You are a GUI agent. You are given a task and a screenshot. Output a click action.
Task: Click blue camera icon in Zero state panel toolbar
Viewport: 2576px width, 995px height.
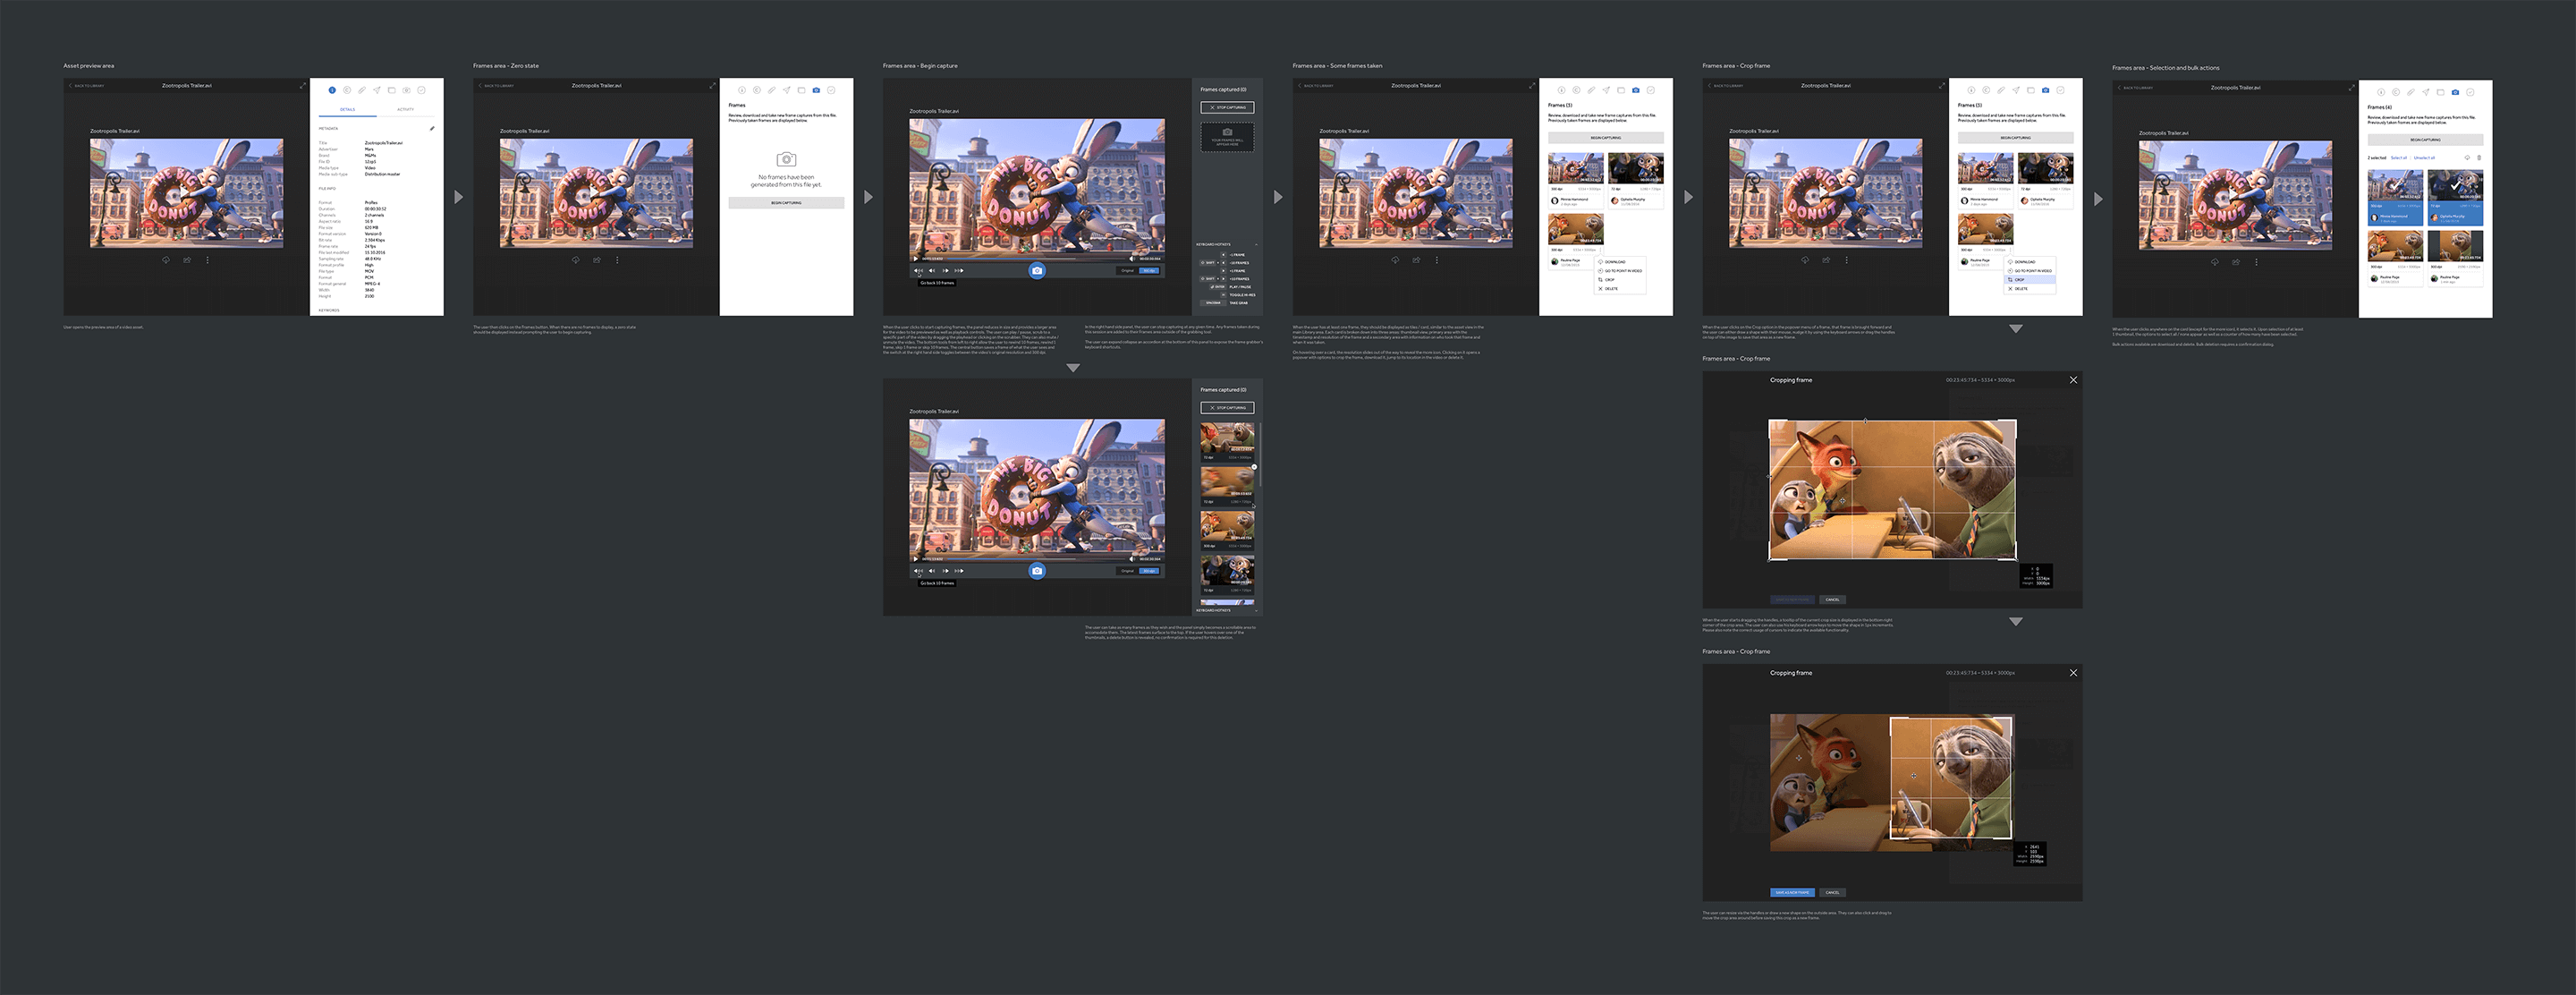pos(816,90)
